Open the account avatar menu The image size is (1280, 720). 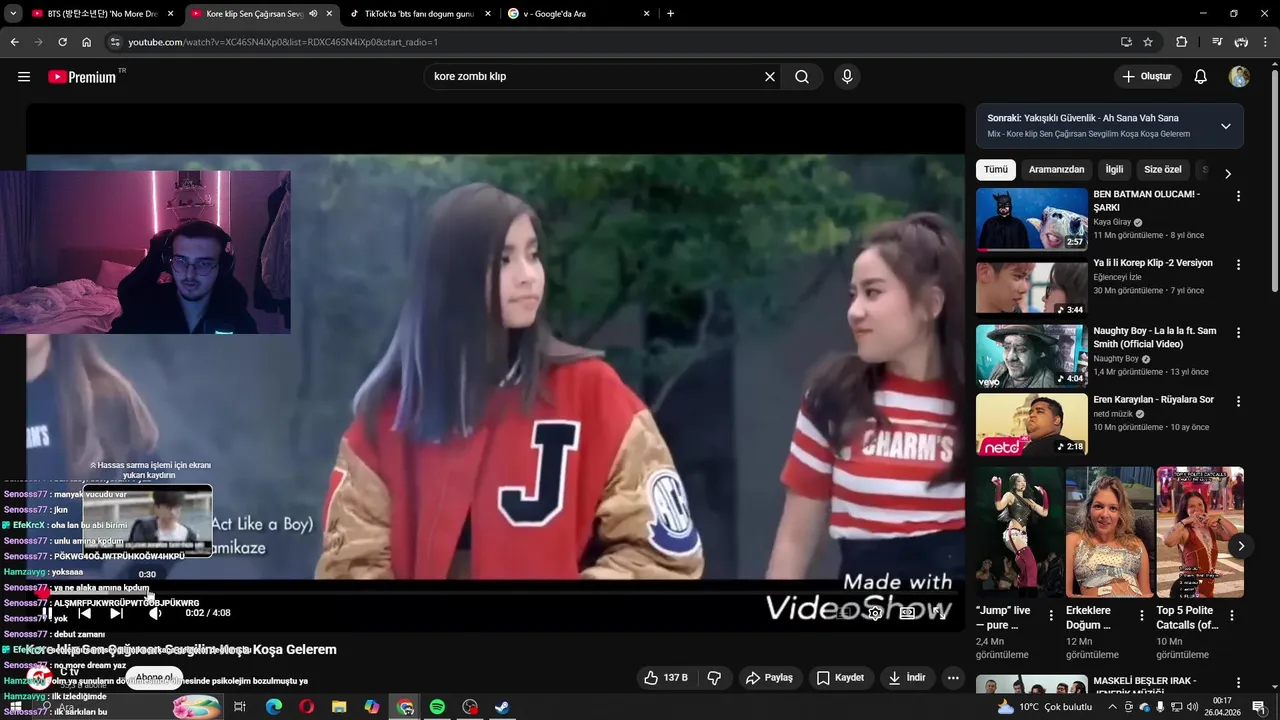1239,77
